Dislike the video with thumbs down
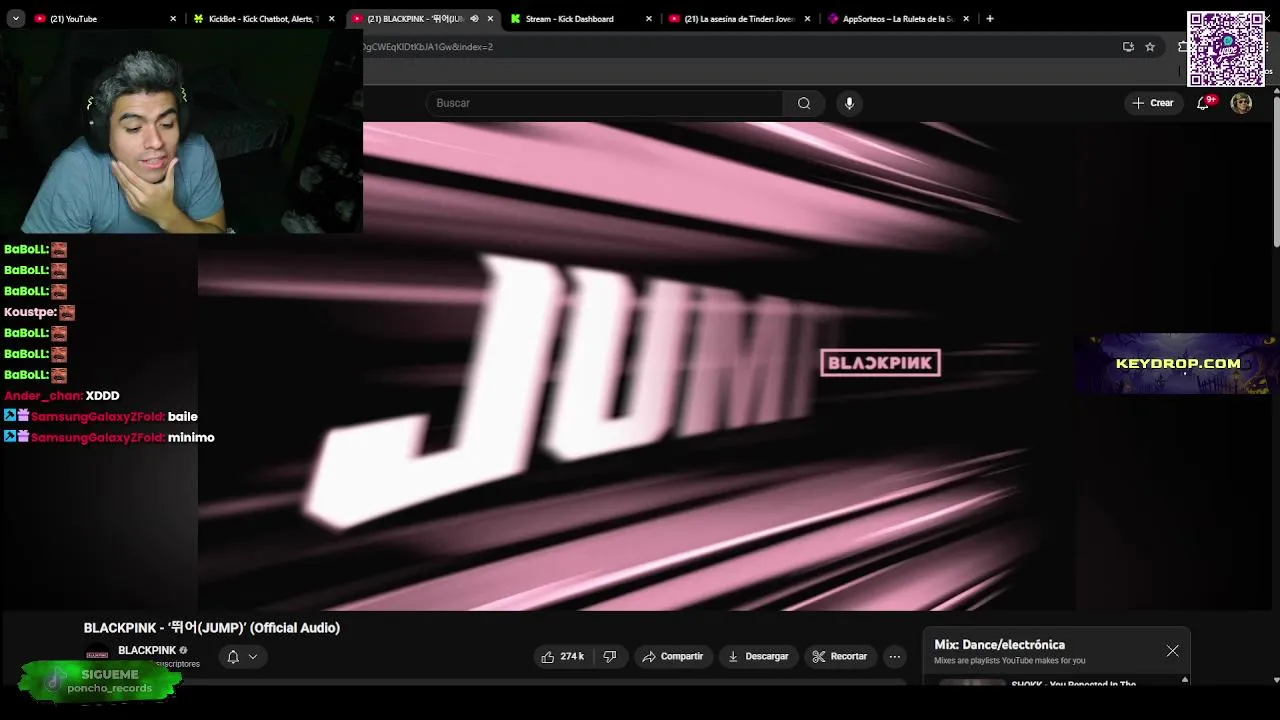Screen dimensions: 1280x720 [x=610, y=656]
